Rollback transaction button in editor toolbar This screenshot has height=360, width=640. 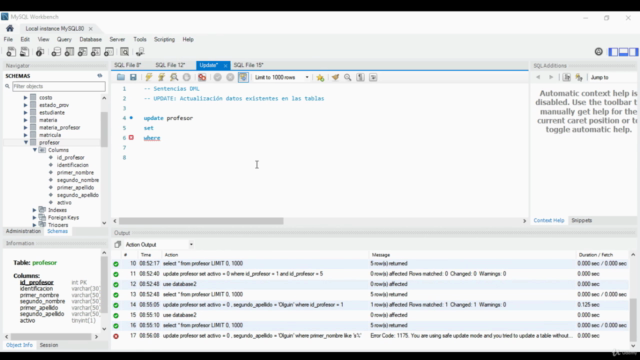click(230, 77)
